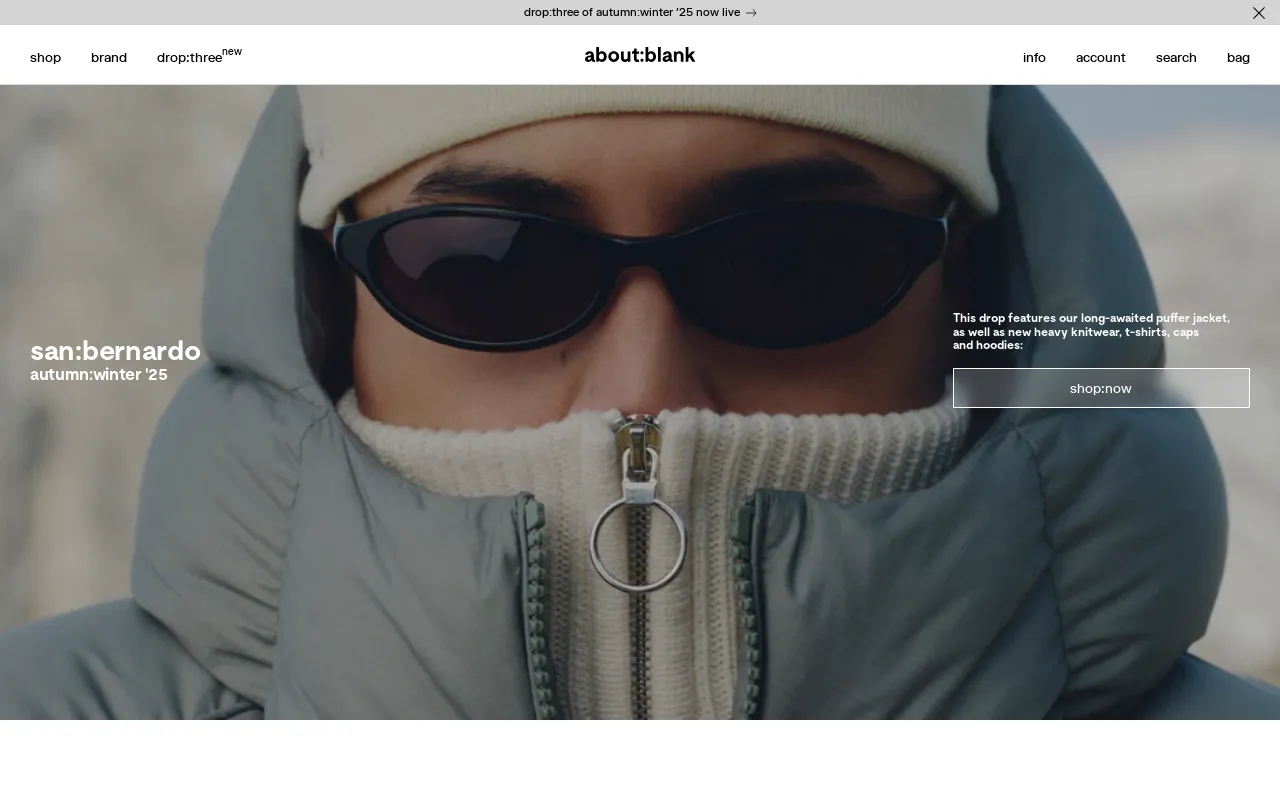Dismiss the announcement bar with the X icon

coord(1258,13)
